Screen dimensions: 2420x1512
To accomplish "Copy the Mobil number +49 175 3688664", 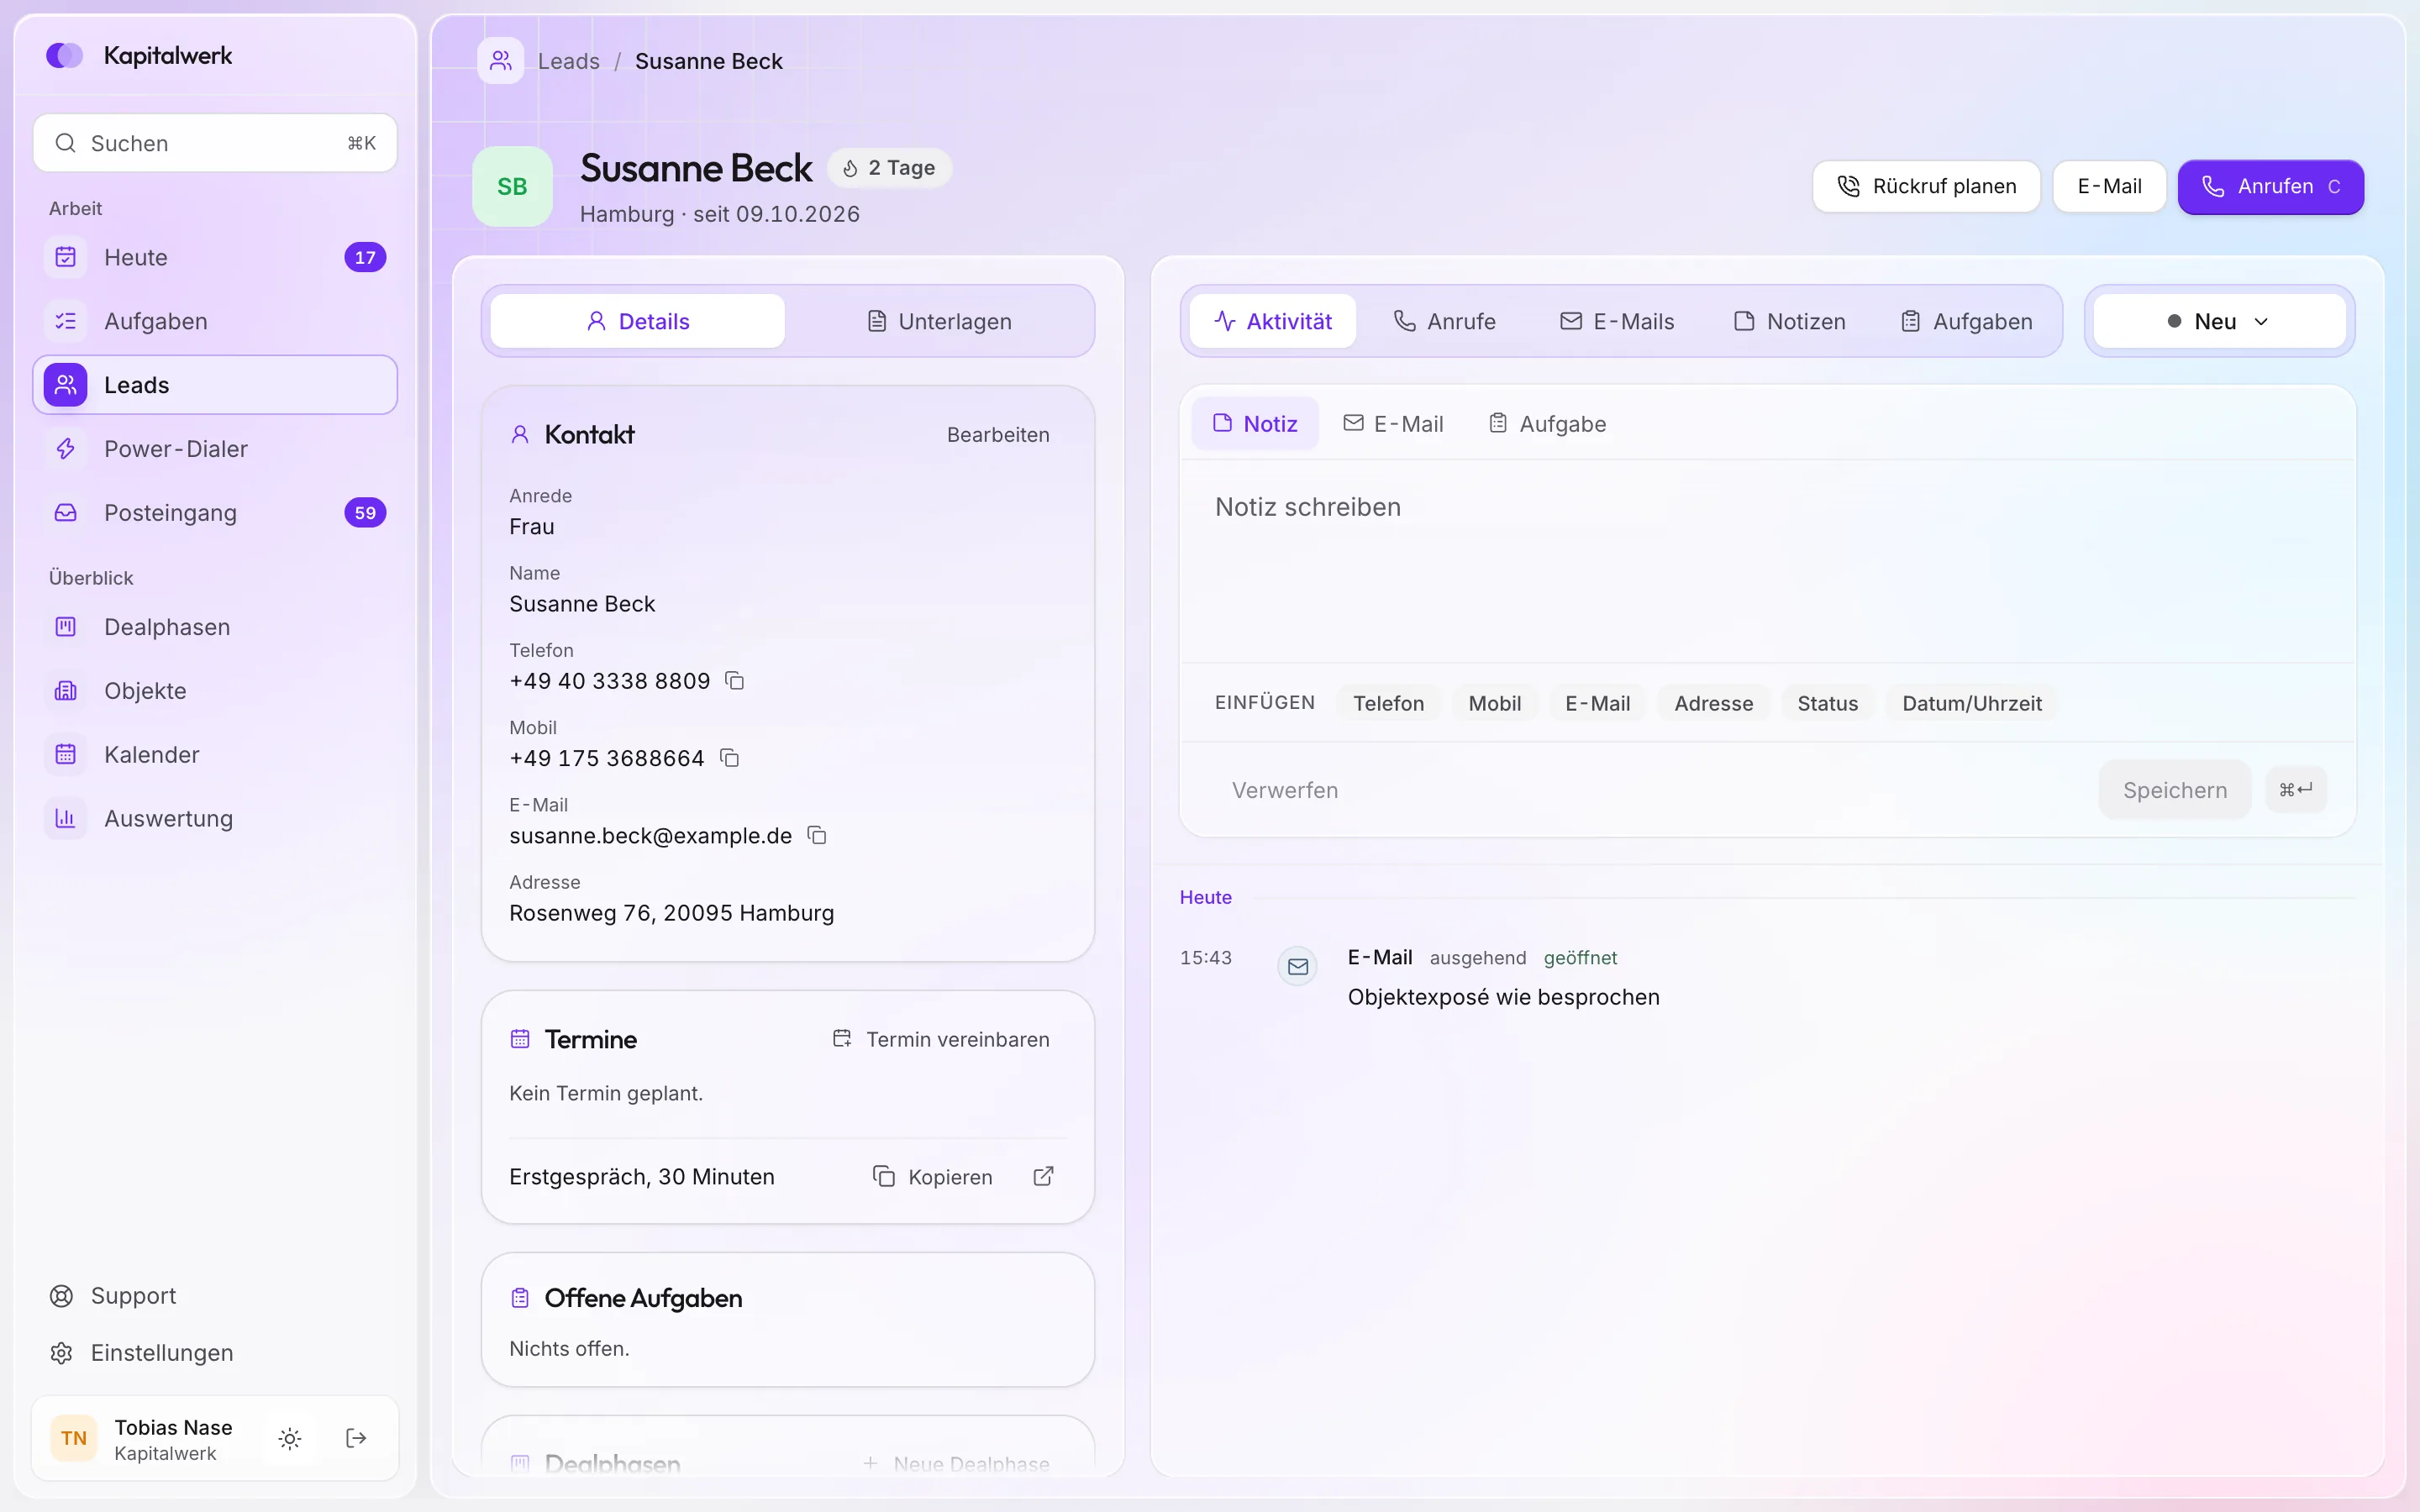I will (x=729, y=758).
